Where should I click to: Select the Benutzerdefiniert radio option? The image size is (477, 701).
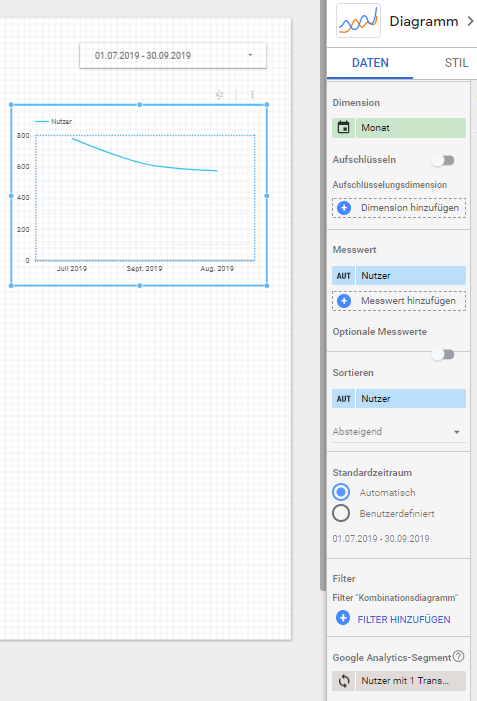tap(341, 513)
